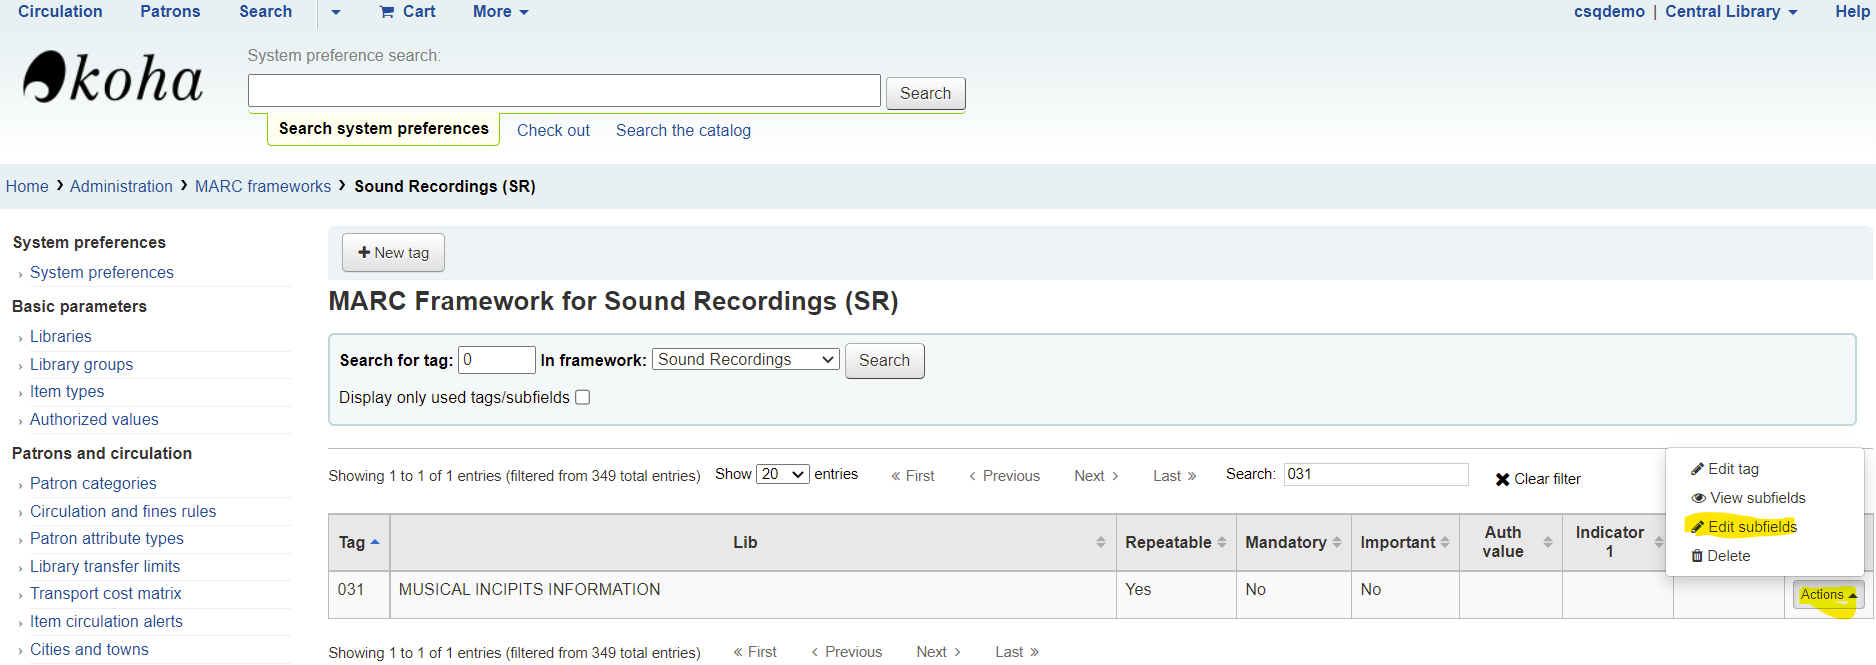Collapse the Actions dropdown for tag 031
Screen dimensions: 1876x665
(1828, 595)
